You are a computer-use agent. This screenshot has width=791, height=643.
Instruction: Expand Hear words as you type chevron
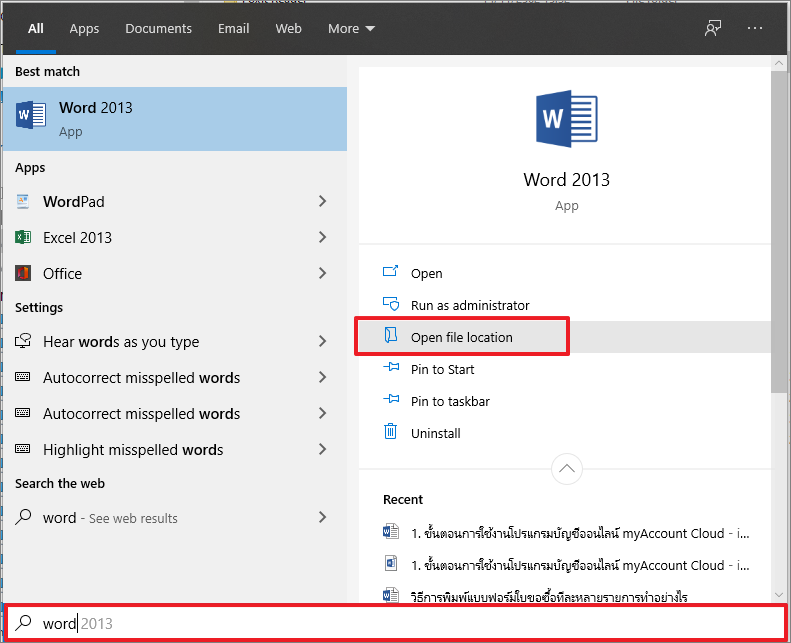[x=323, y=341]
